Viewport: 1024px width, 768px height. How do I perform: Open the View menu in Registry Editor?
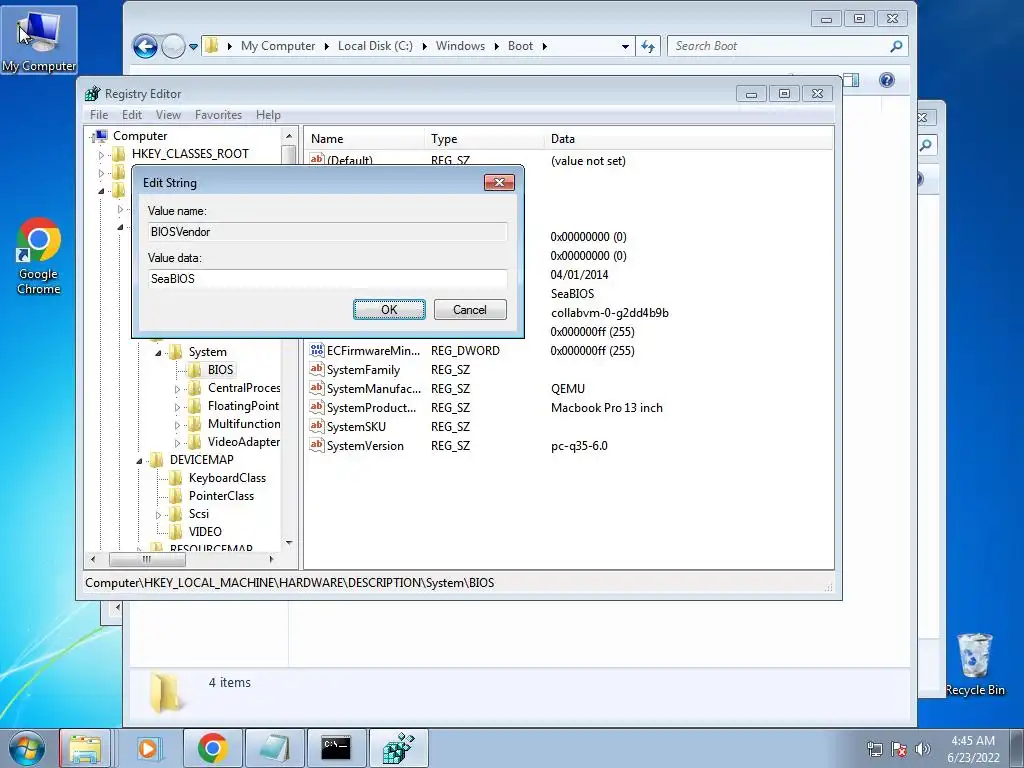[168, 115]
